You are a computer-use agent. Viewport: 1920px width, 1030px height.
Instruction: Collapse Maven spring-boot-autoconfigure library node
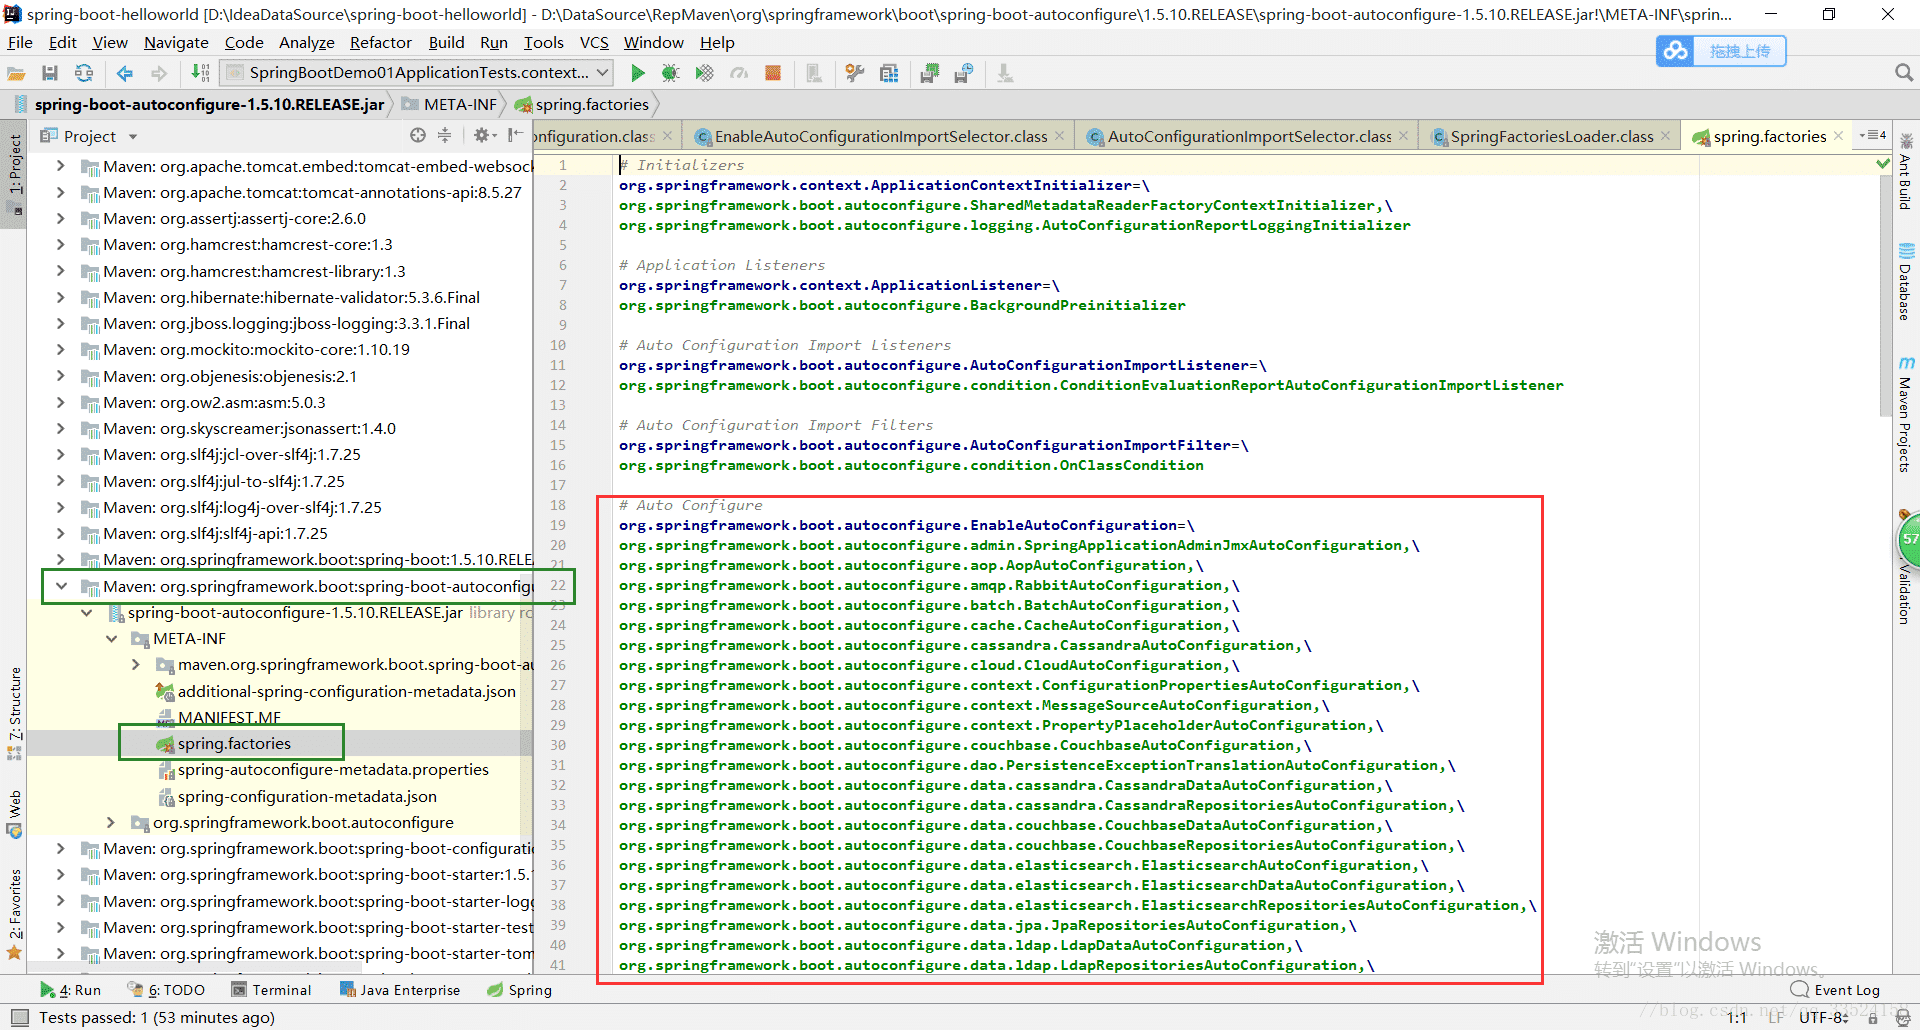pyautogui.click(x=61, y=586)
